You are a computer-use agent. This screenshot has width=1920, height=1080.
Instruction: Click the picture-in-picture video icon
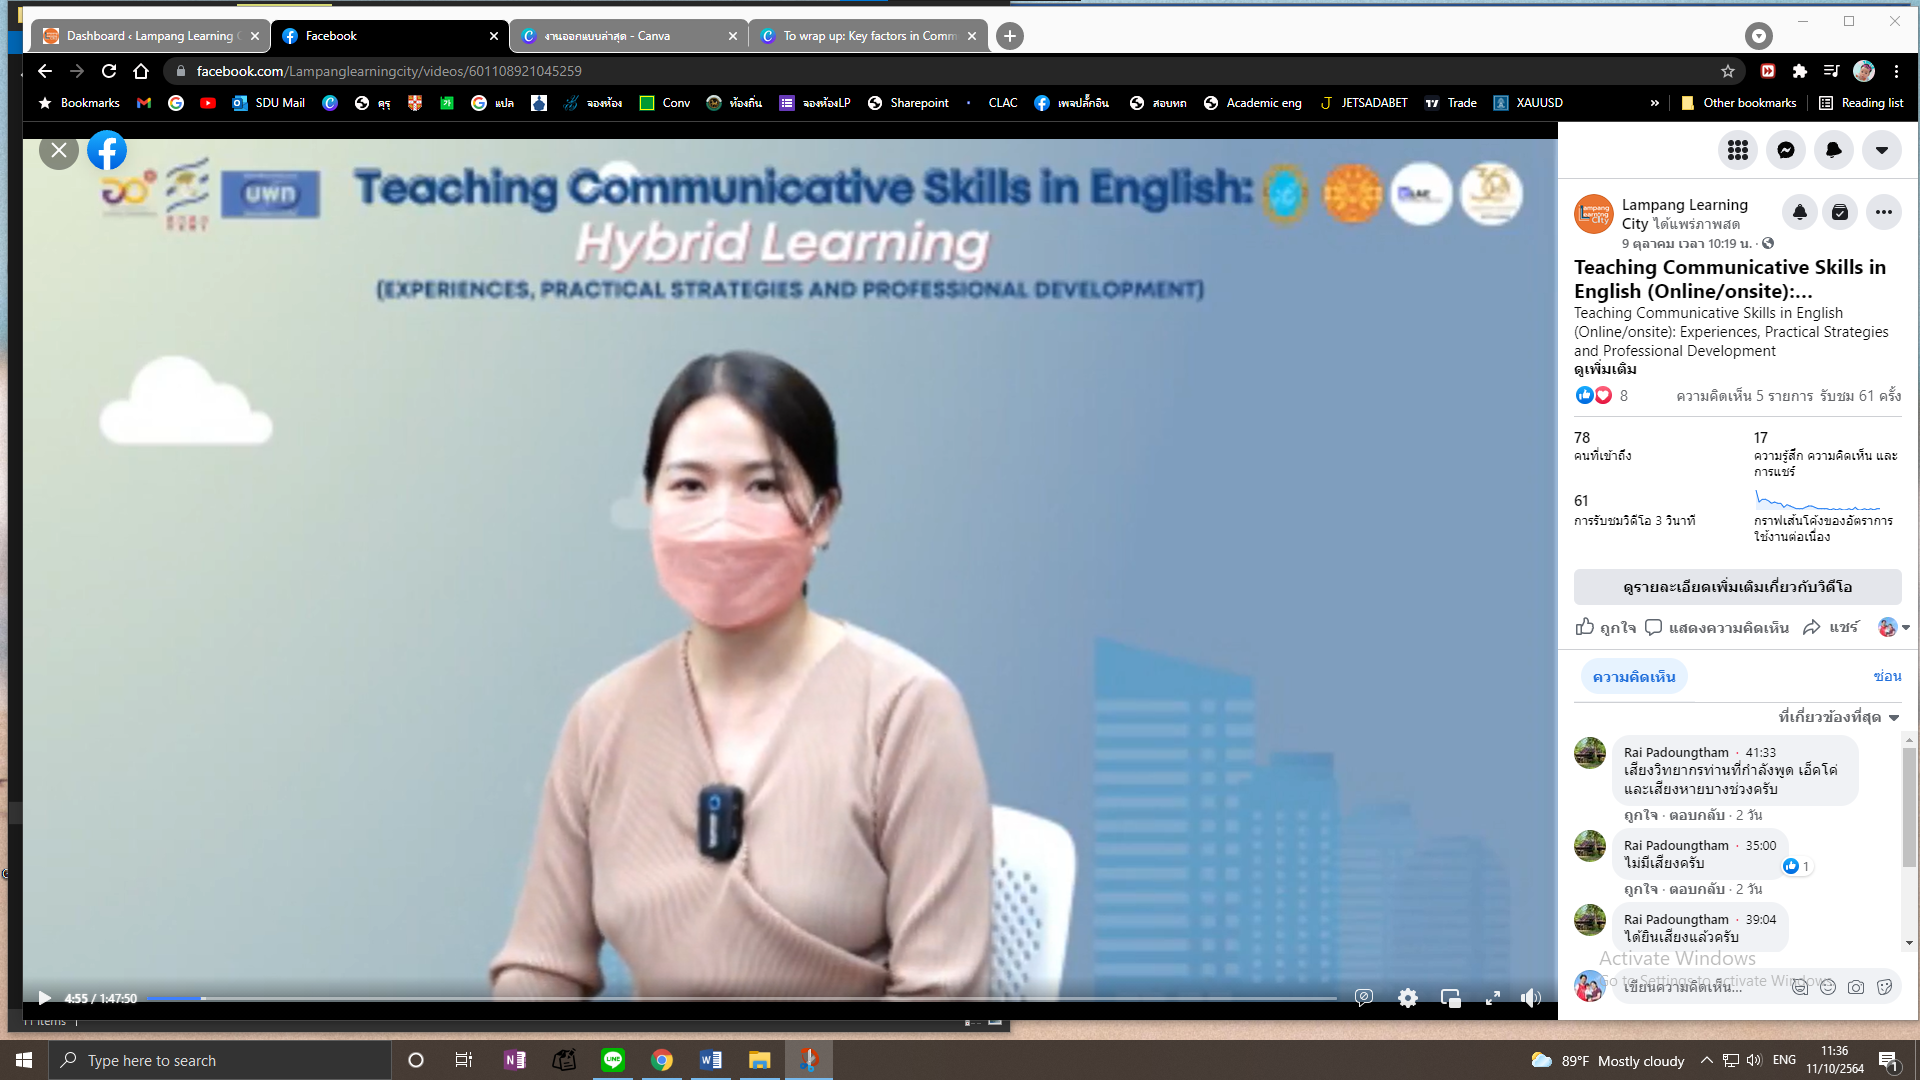(1450, 998)
